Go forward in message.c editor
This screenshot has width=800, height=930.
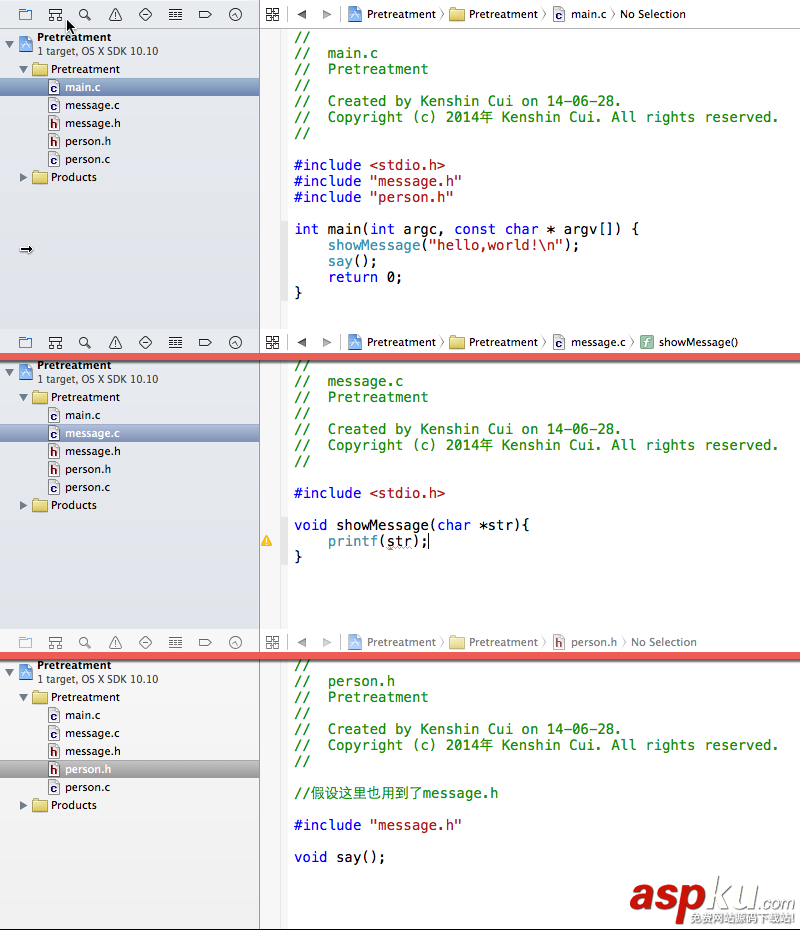327,342
